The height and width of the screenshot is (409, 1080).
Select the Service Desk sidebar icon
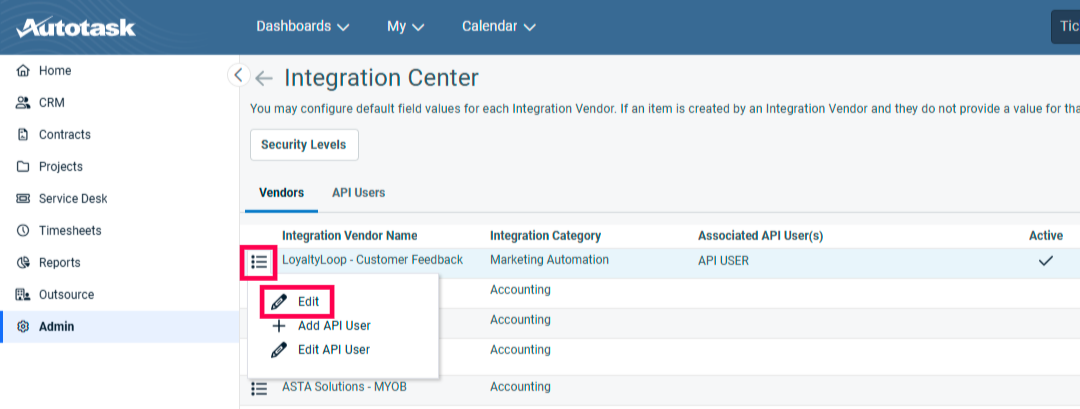pos(23,199)
